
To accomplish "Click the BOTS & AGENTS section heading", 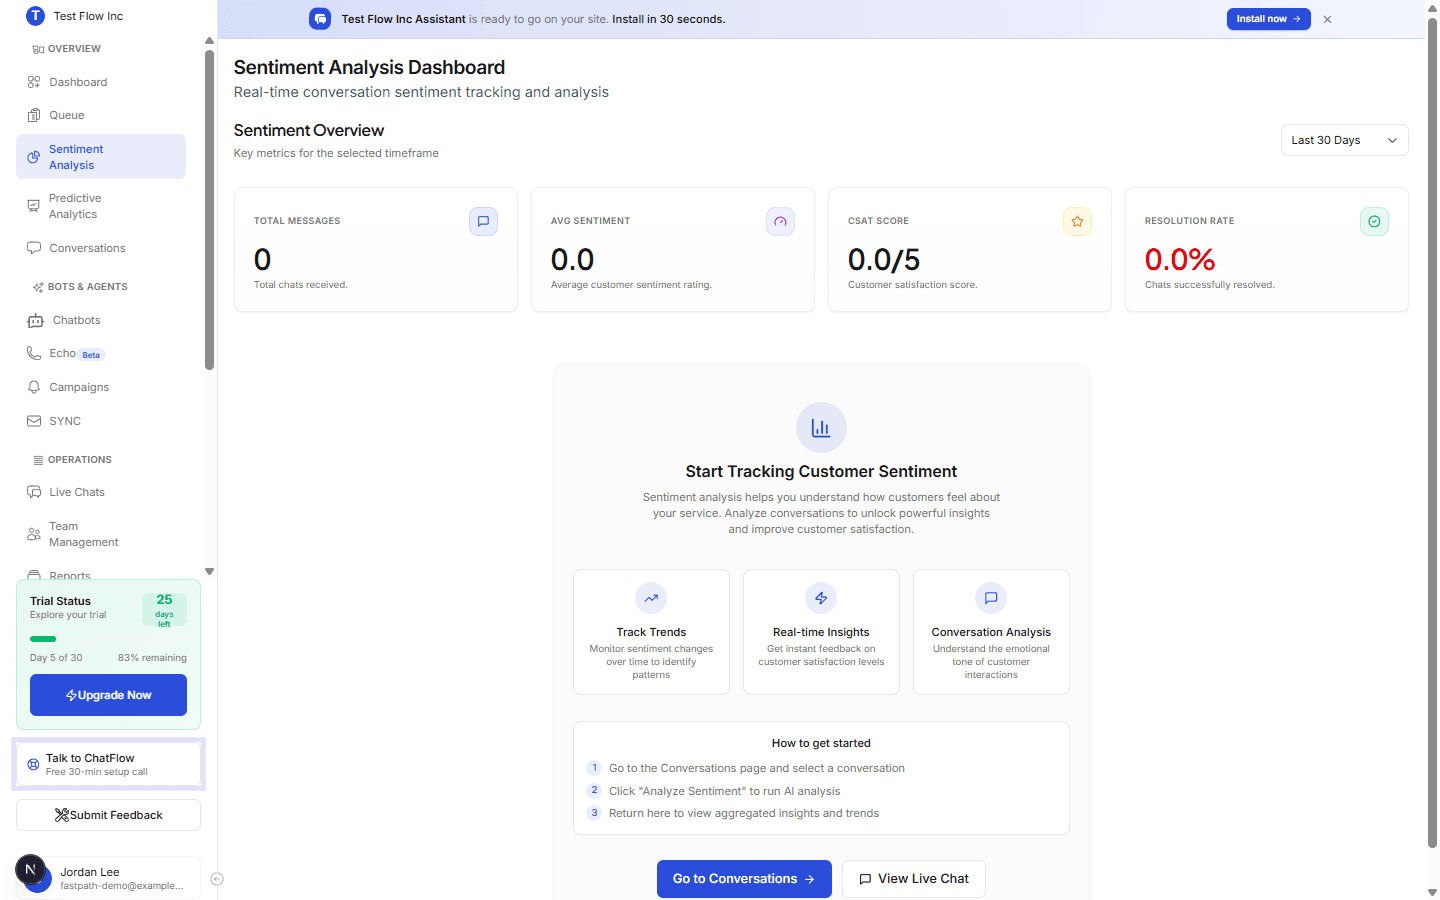I will 88,287.
